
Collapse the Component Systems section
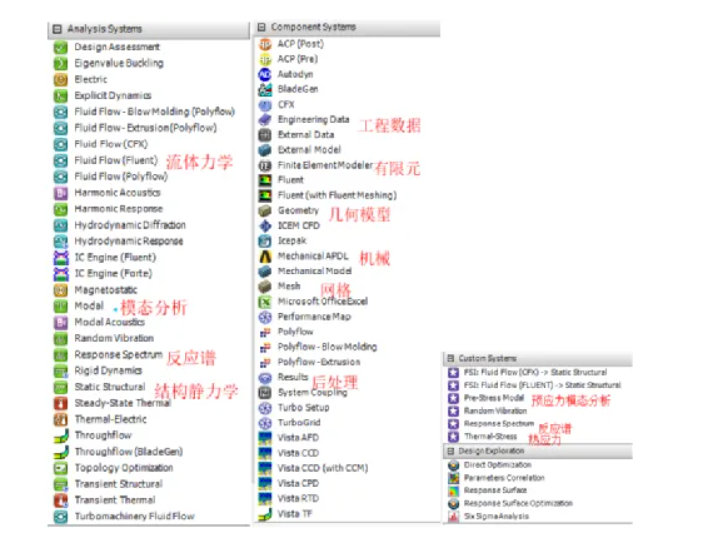click(x=261, y=27)
